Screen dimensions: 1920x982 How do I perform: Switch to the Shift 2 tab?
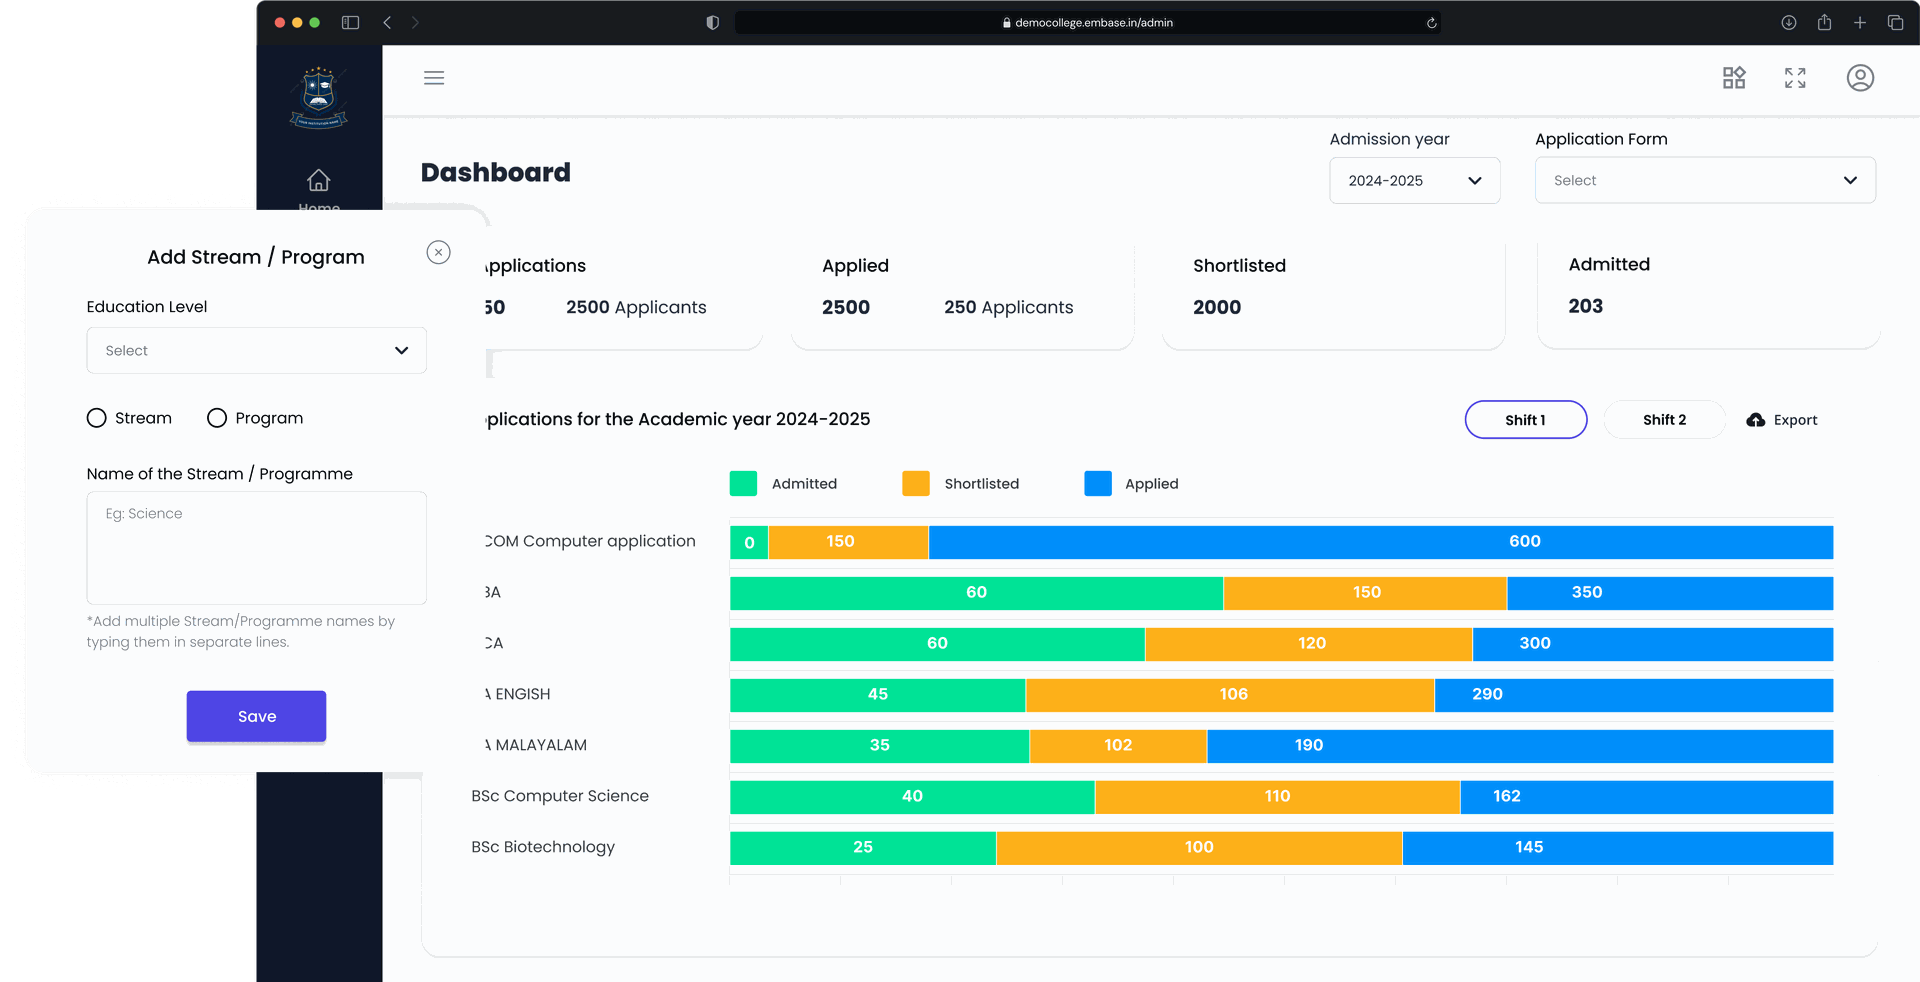point(1664,420)
